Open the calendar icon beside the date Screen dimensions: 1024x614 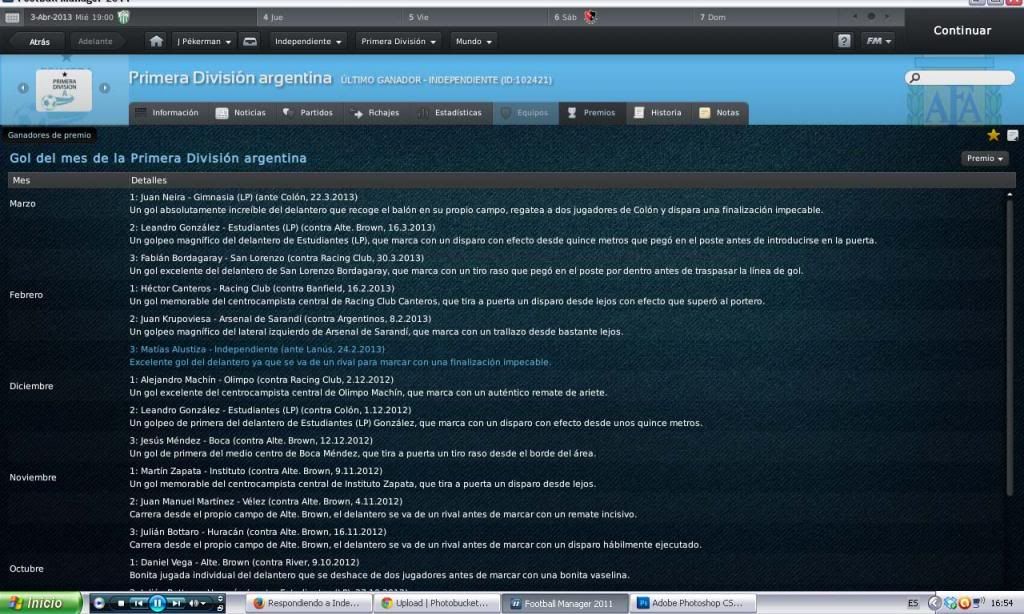point(12,18)
